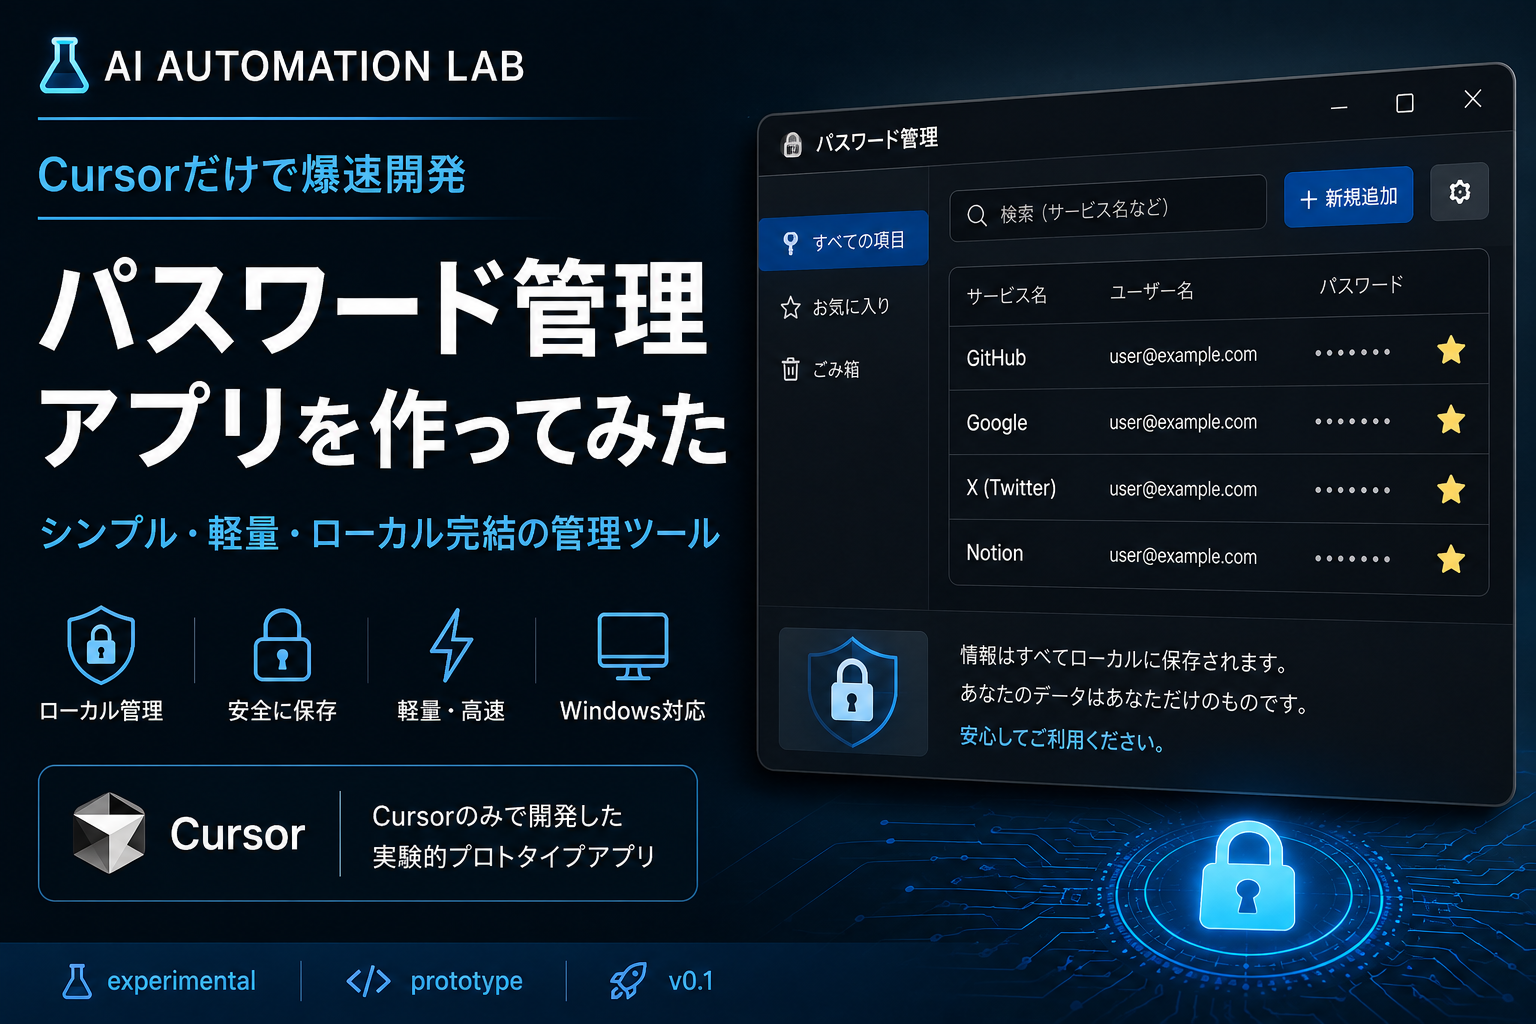Screen dimensions: 1536x1024
Task: Click the Cursorのみで開発した text
Action: 498,816
